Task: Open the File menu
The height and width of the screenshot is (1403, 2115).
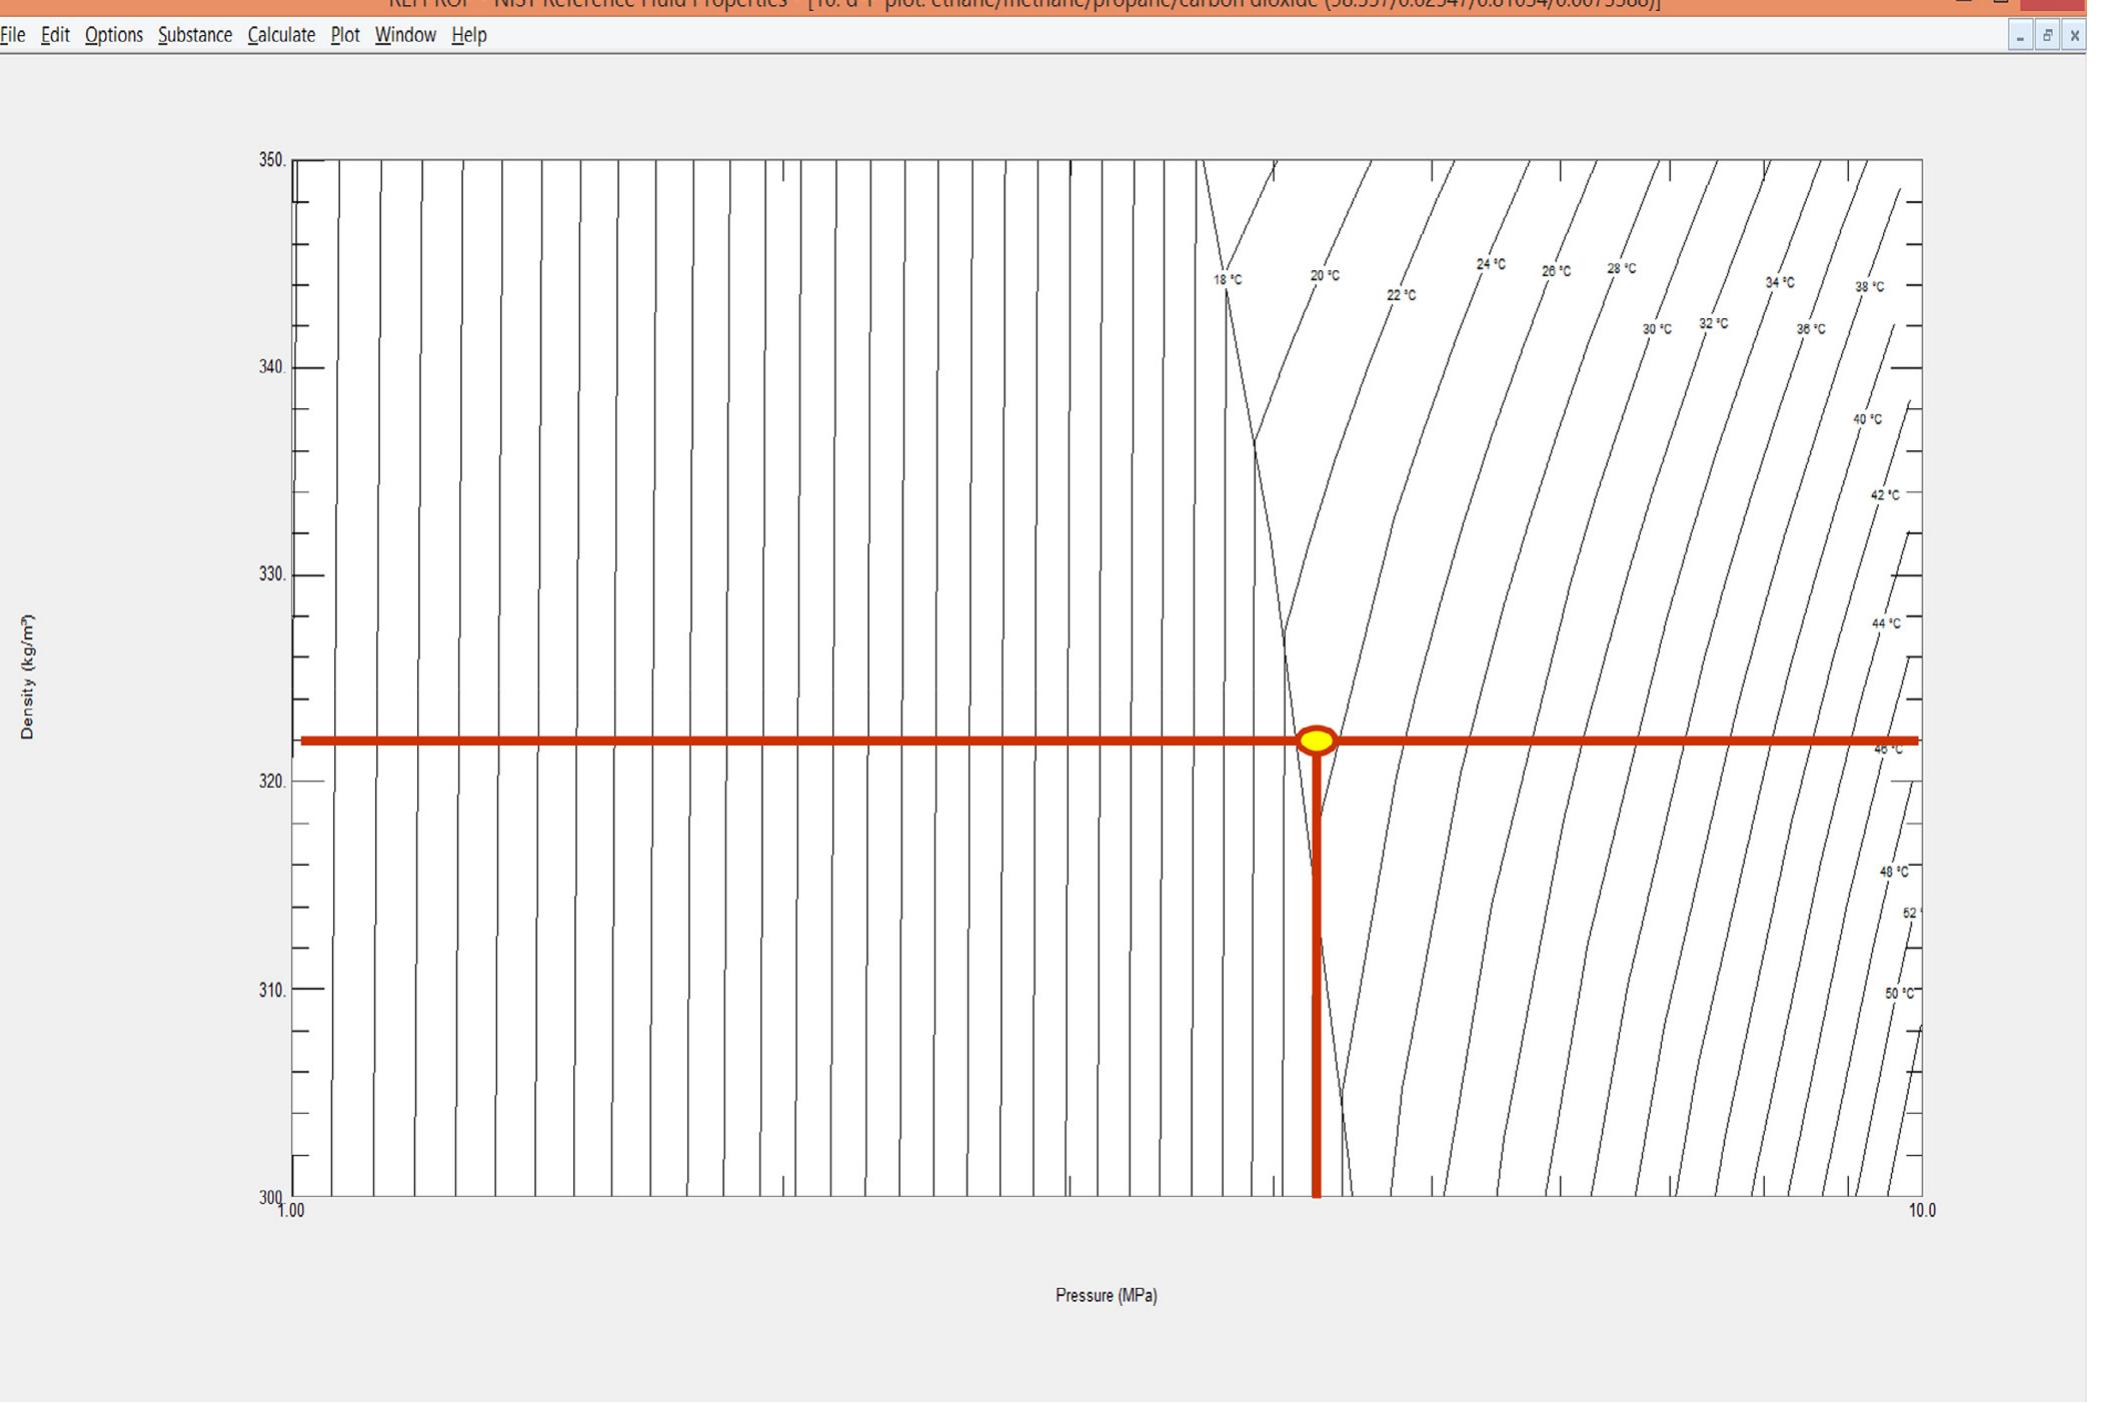Action: (x=12, y=35)
